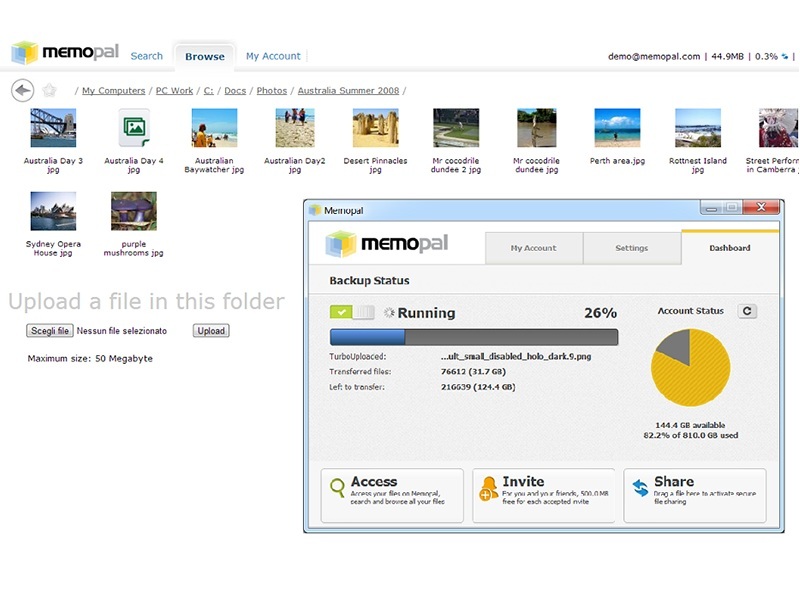Screen dimensions: 800x600
Task: Click the Access magnifier icon
Action: coord(337,487)
